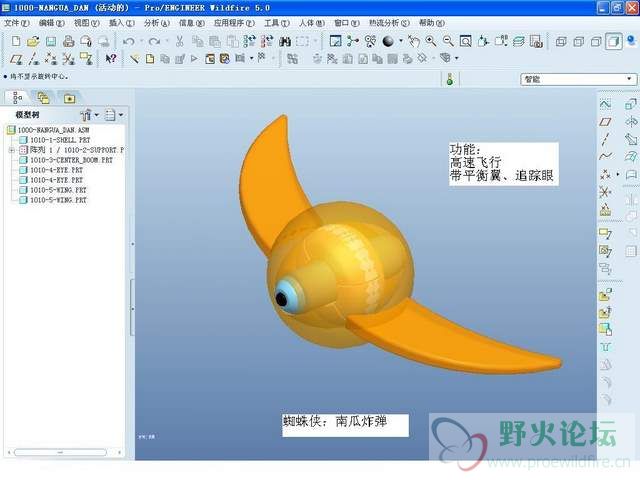Click the add component to assembly icon
640x480 pixels.
point(605,295)
